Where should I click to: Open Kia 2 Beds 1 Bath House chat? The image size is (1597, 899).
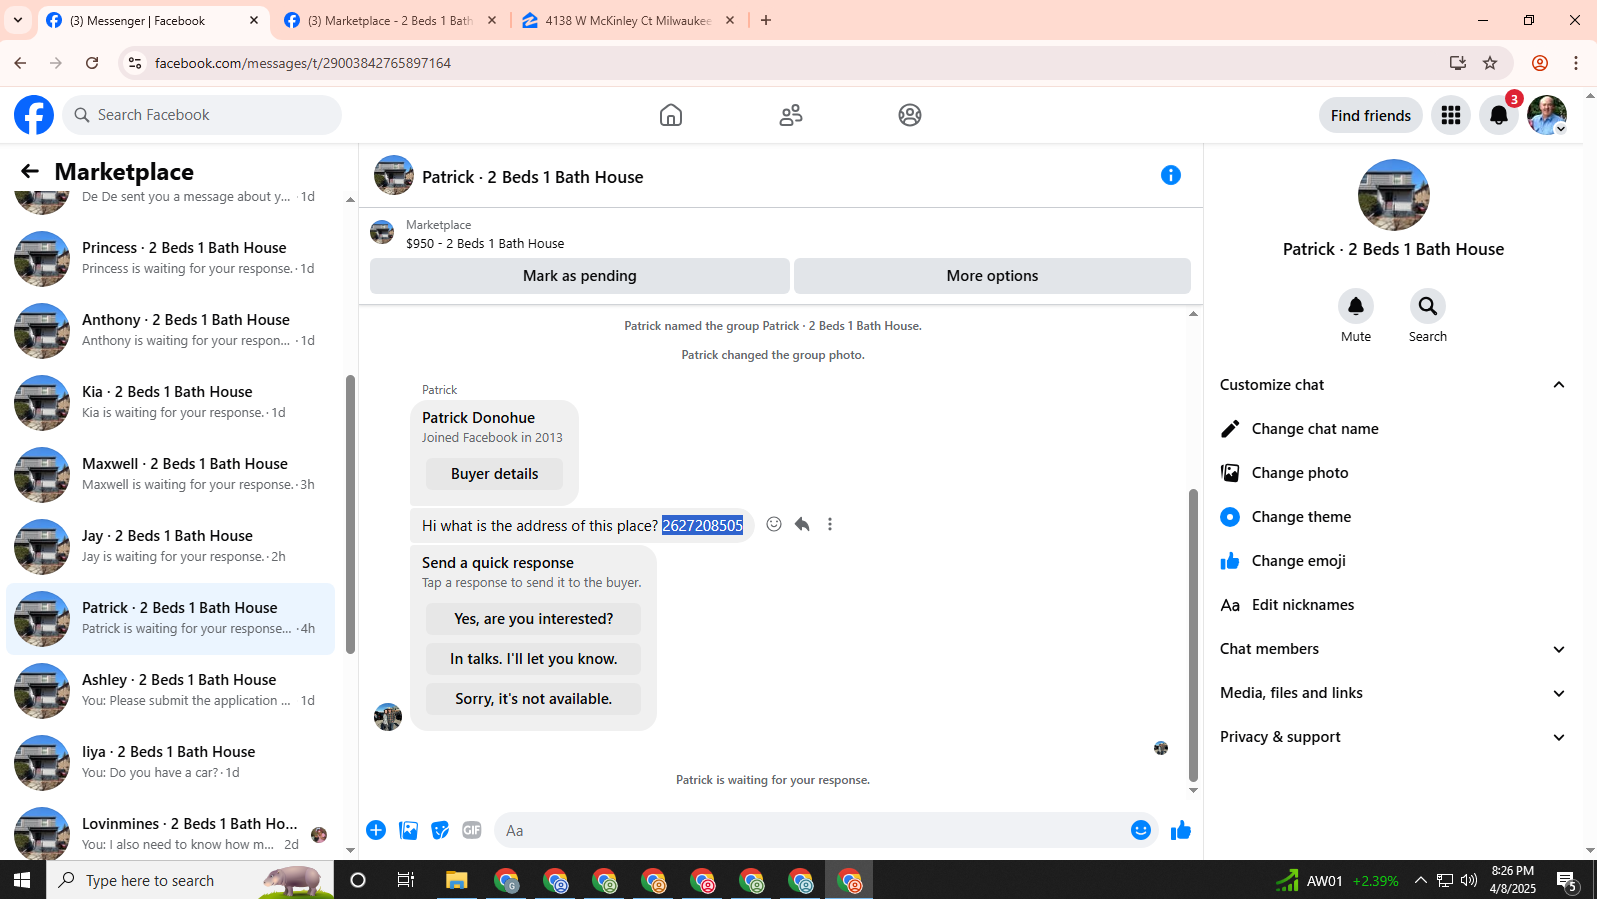coord(171,403)
